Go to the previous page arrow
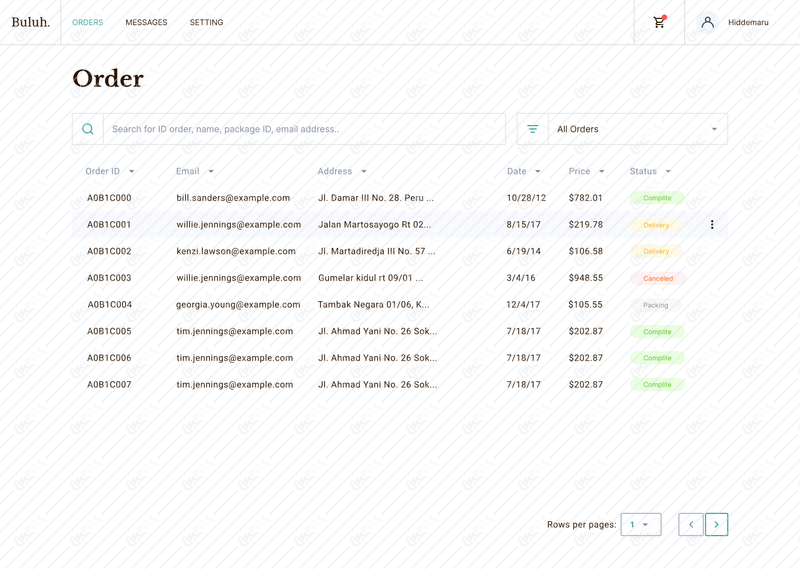 click(691, 525)
